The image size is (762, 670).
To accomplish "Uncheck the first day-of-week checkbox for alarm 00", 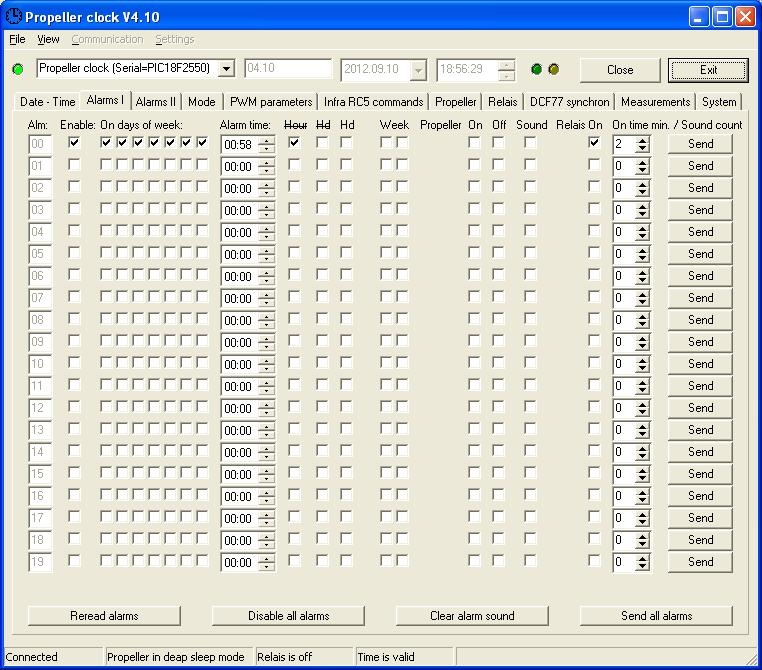I will tap(106, 142).
